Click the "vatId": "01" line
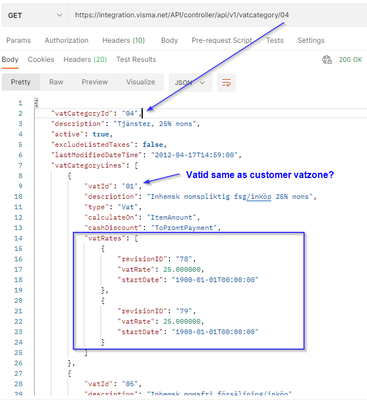 pyautogui.click(x=113, y=186)
